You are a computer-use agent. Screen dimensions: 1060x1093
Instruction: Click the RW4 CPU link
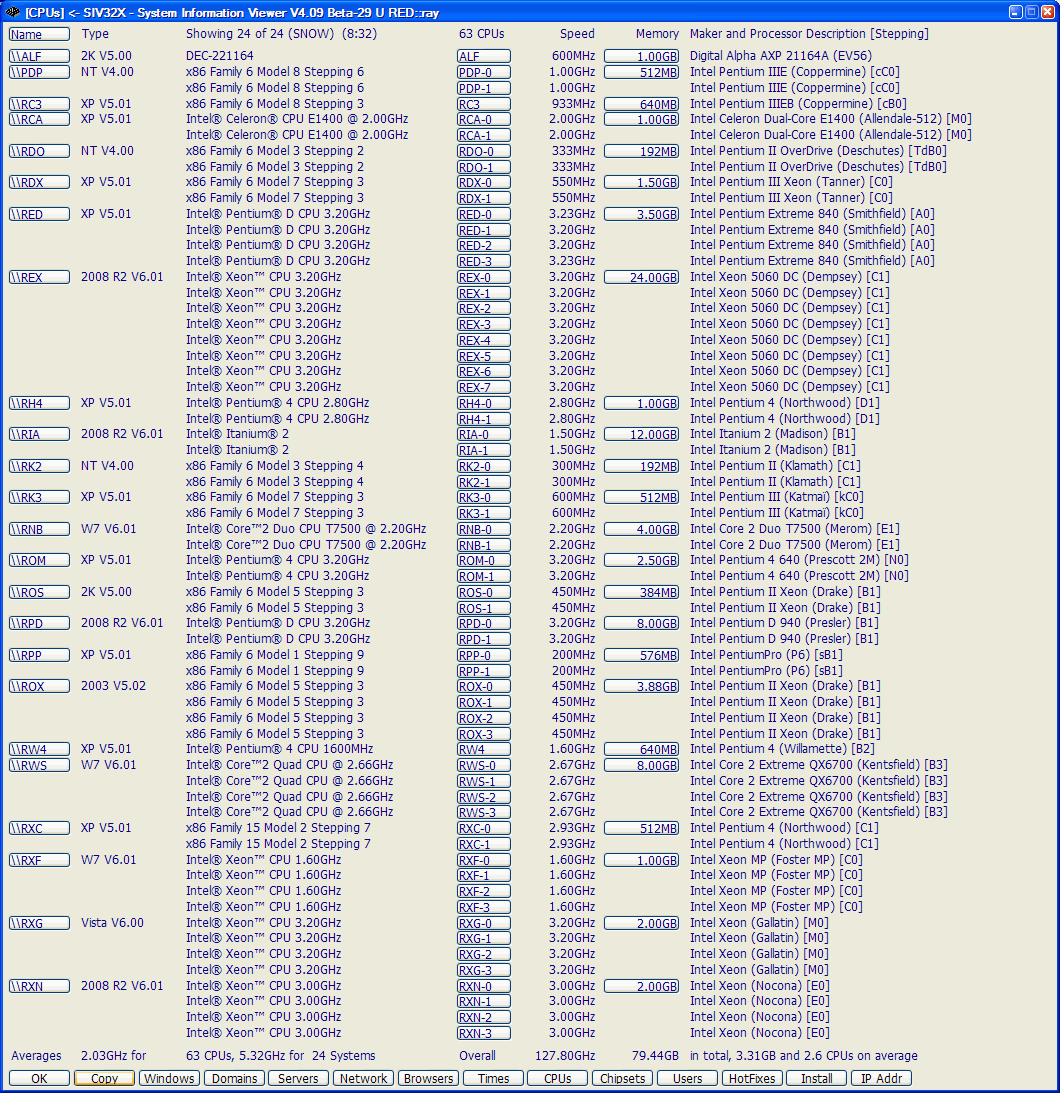coord(484,749)
